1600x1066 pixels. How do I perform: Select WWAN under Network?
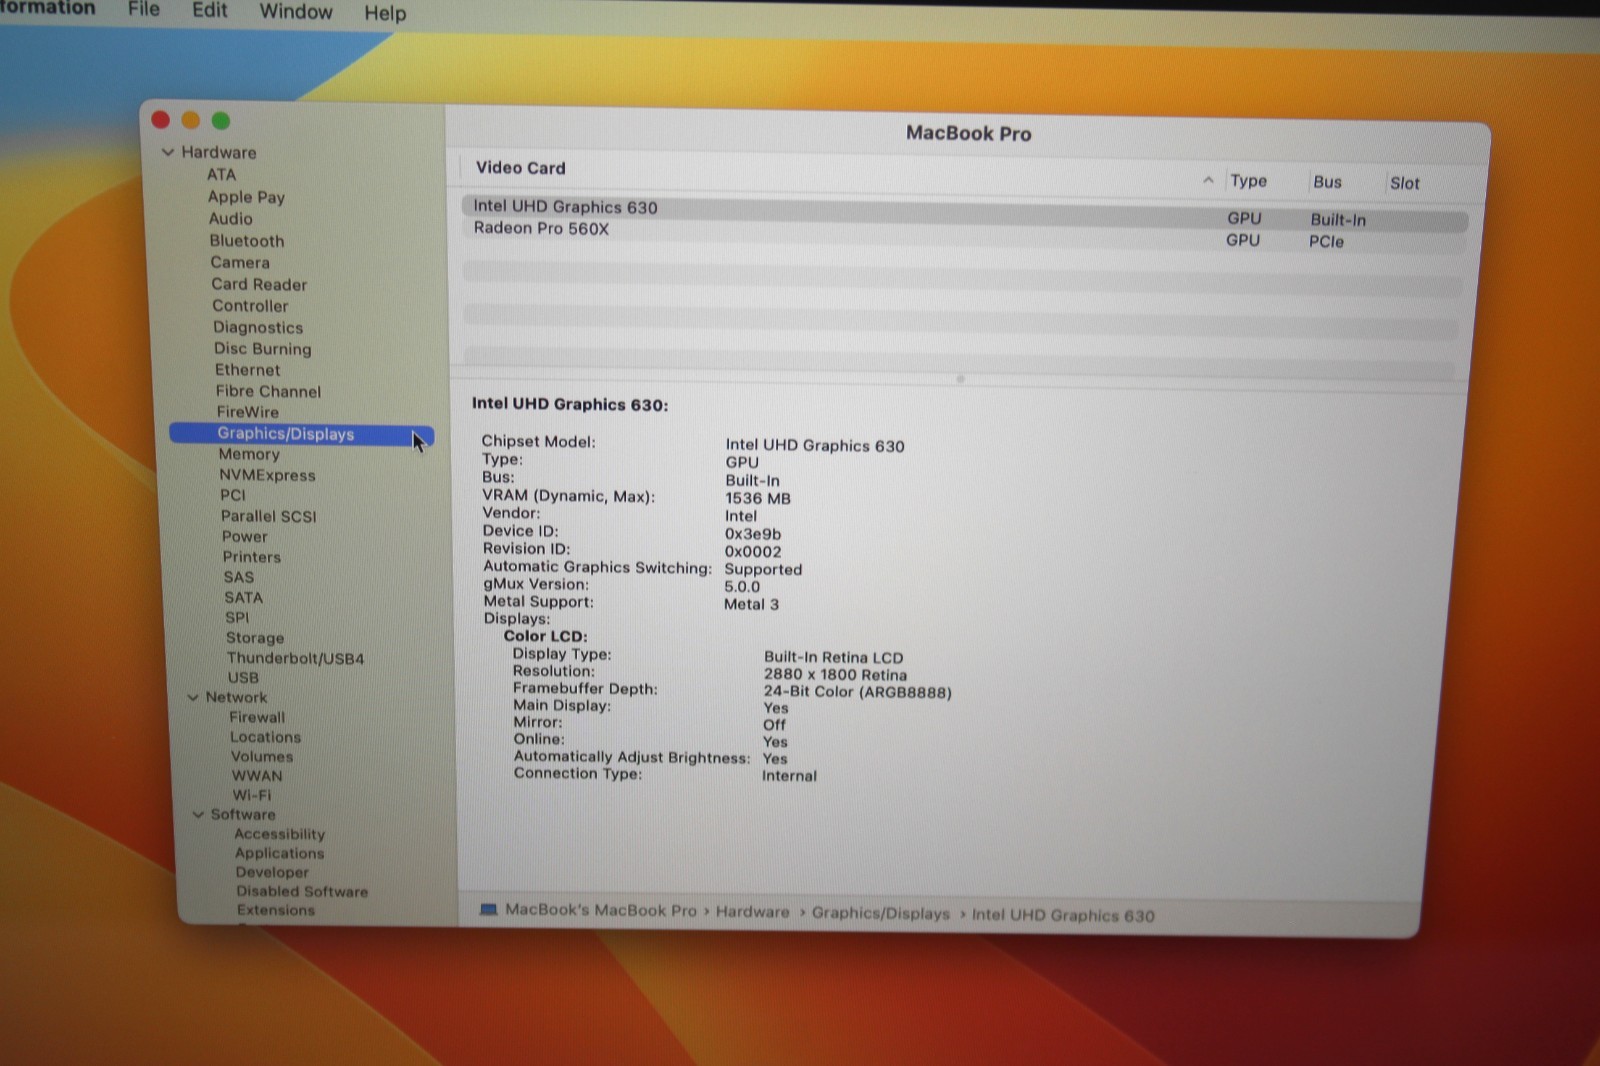tap(257, 775)
